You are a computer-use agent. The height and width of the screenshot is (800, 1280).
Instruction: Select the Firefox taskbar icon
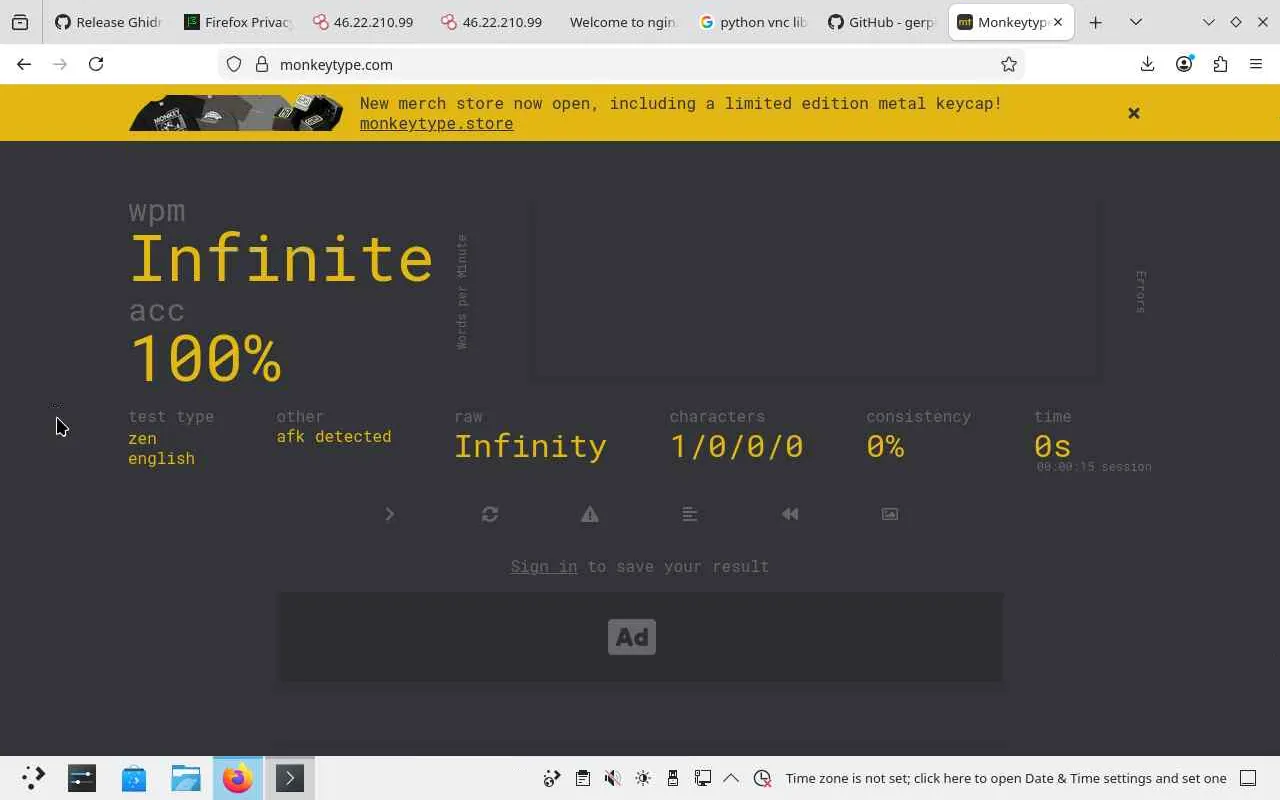click(x=238, y=778)
